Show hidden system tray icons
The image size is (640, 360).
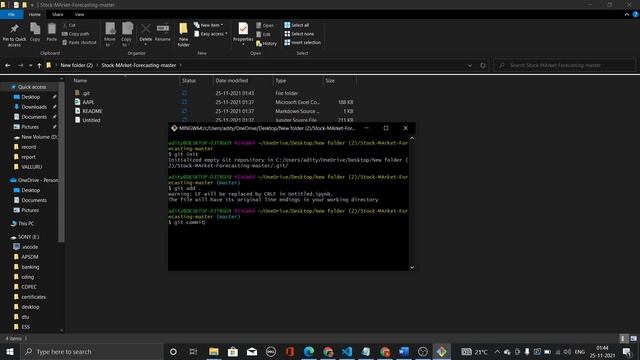pos(497,351)
